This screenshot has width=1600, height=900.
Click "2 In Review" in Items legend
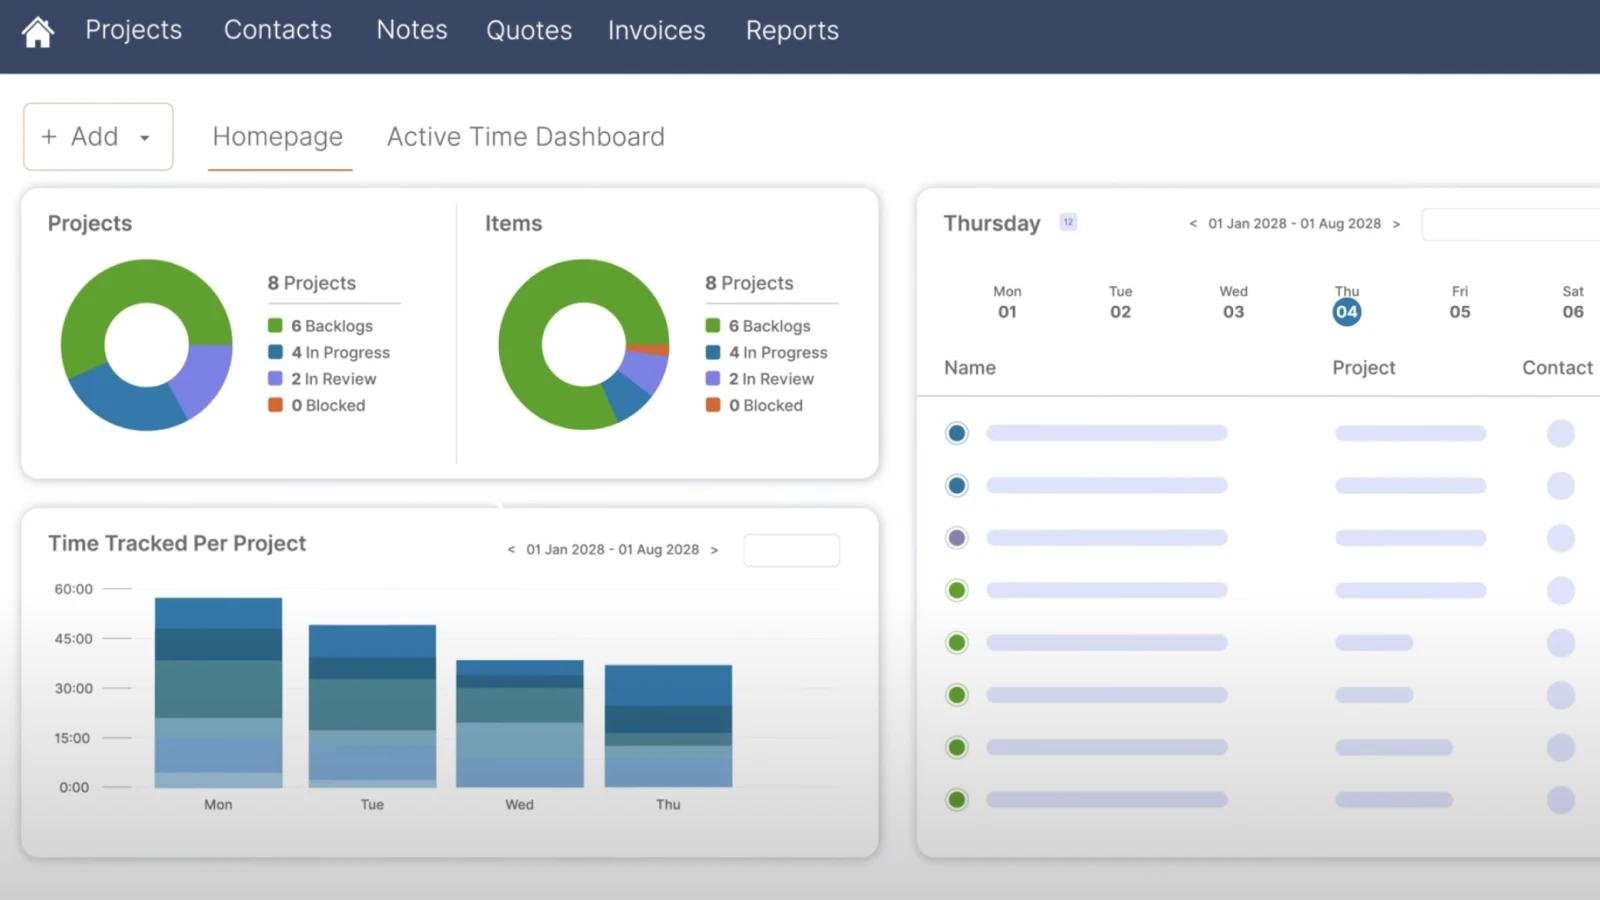771,379
